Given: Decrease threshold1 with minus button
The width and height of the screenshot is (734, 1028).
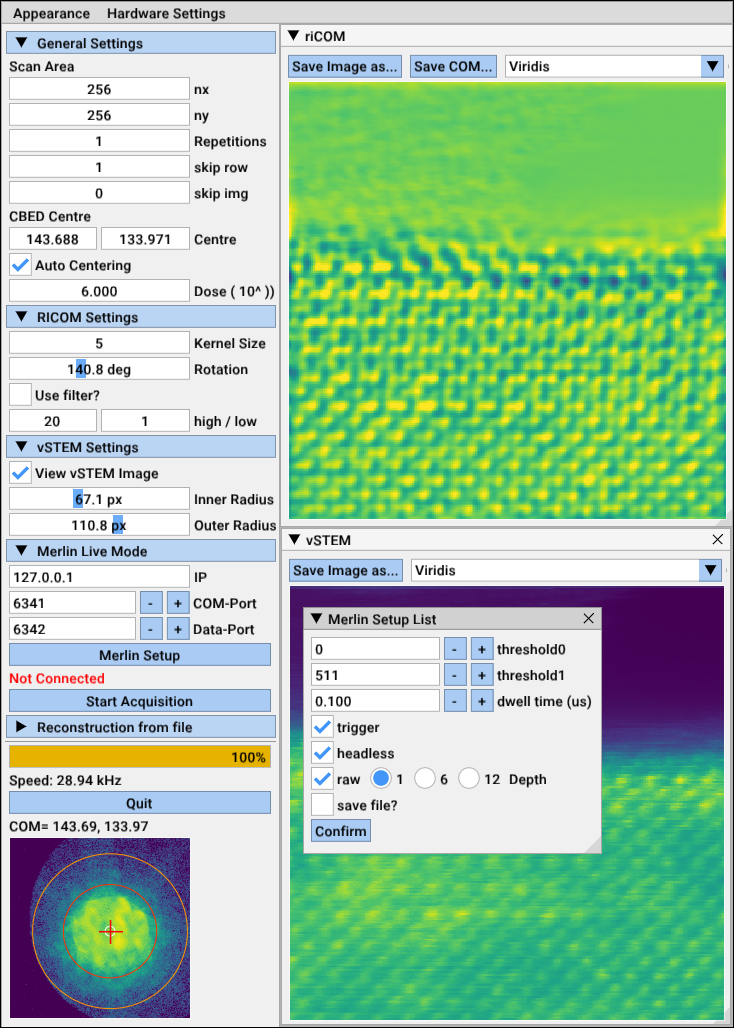Looking at the screenshot, I should [455, 675].
